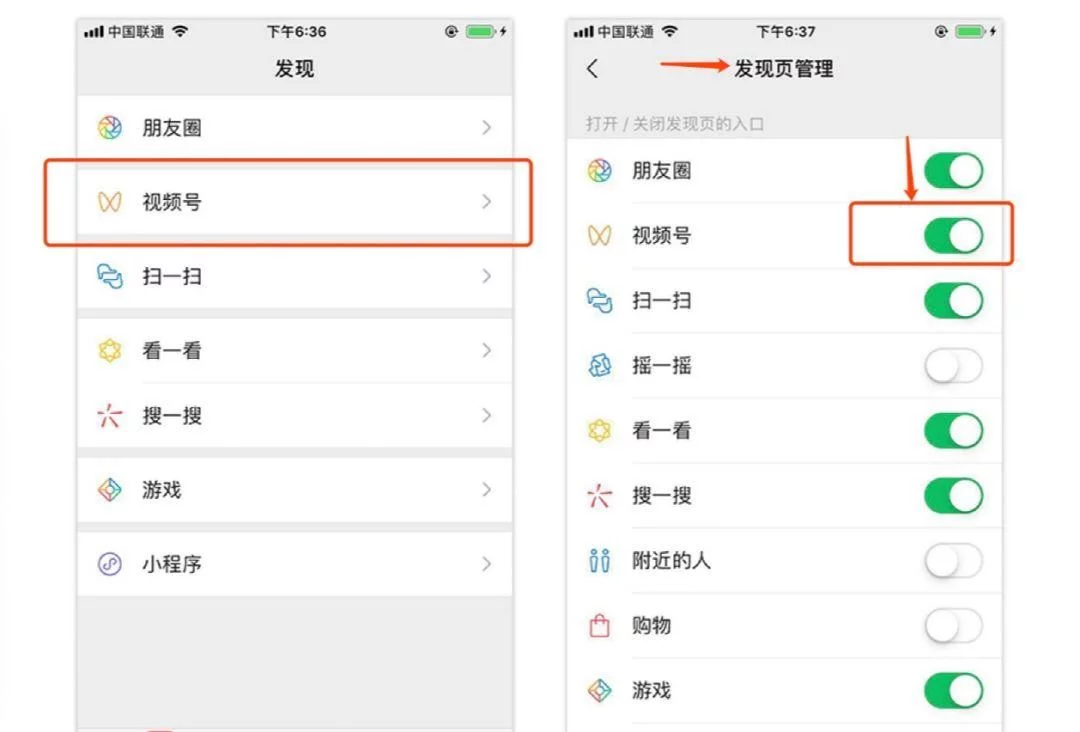Tap the 看一看 yellow flower icon in Discover

110,351
